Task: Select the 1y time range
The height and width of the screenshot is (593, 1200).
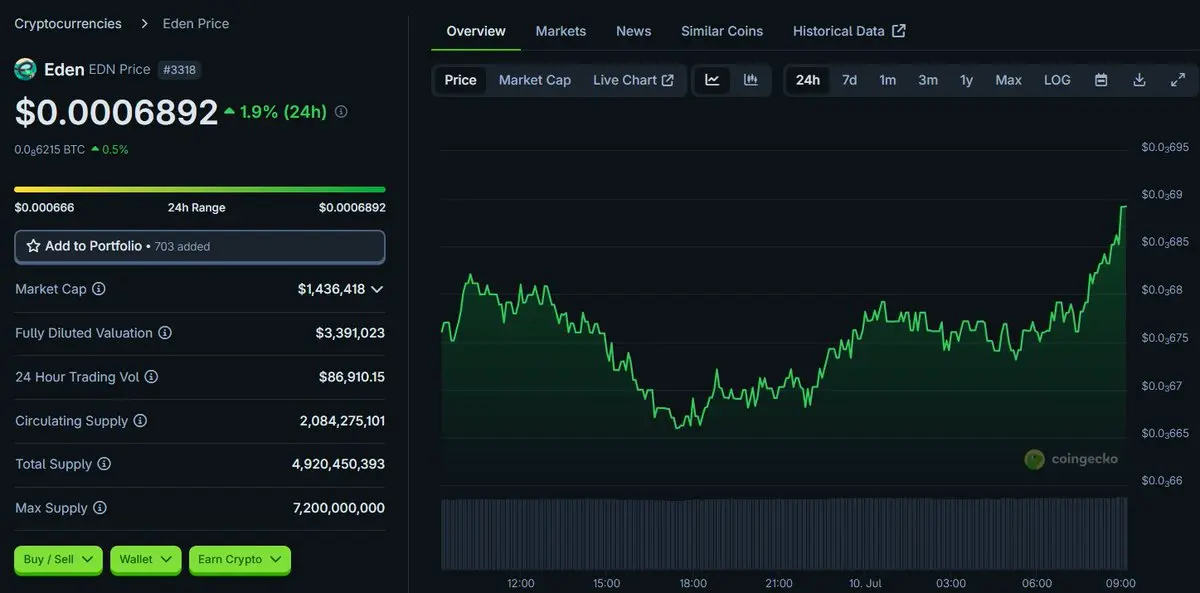Action: click(x=966, y=80)
